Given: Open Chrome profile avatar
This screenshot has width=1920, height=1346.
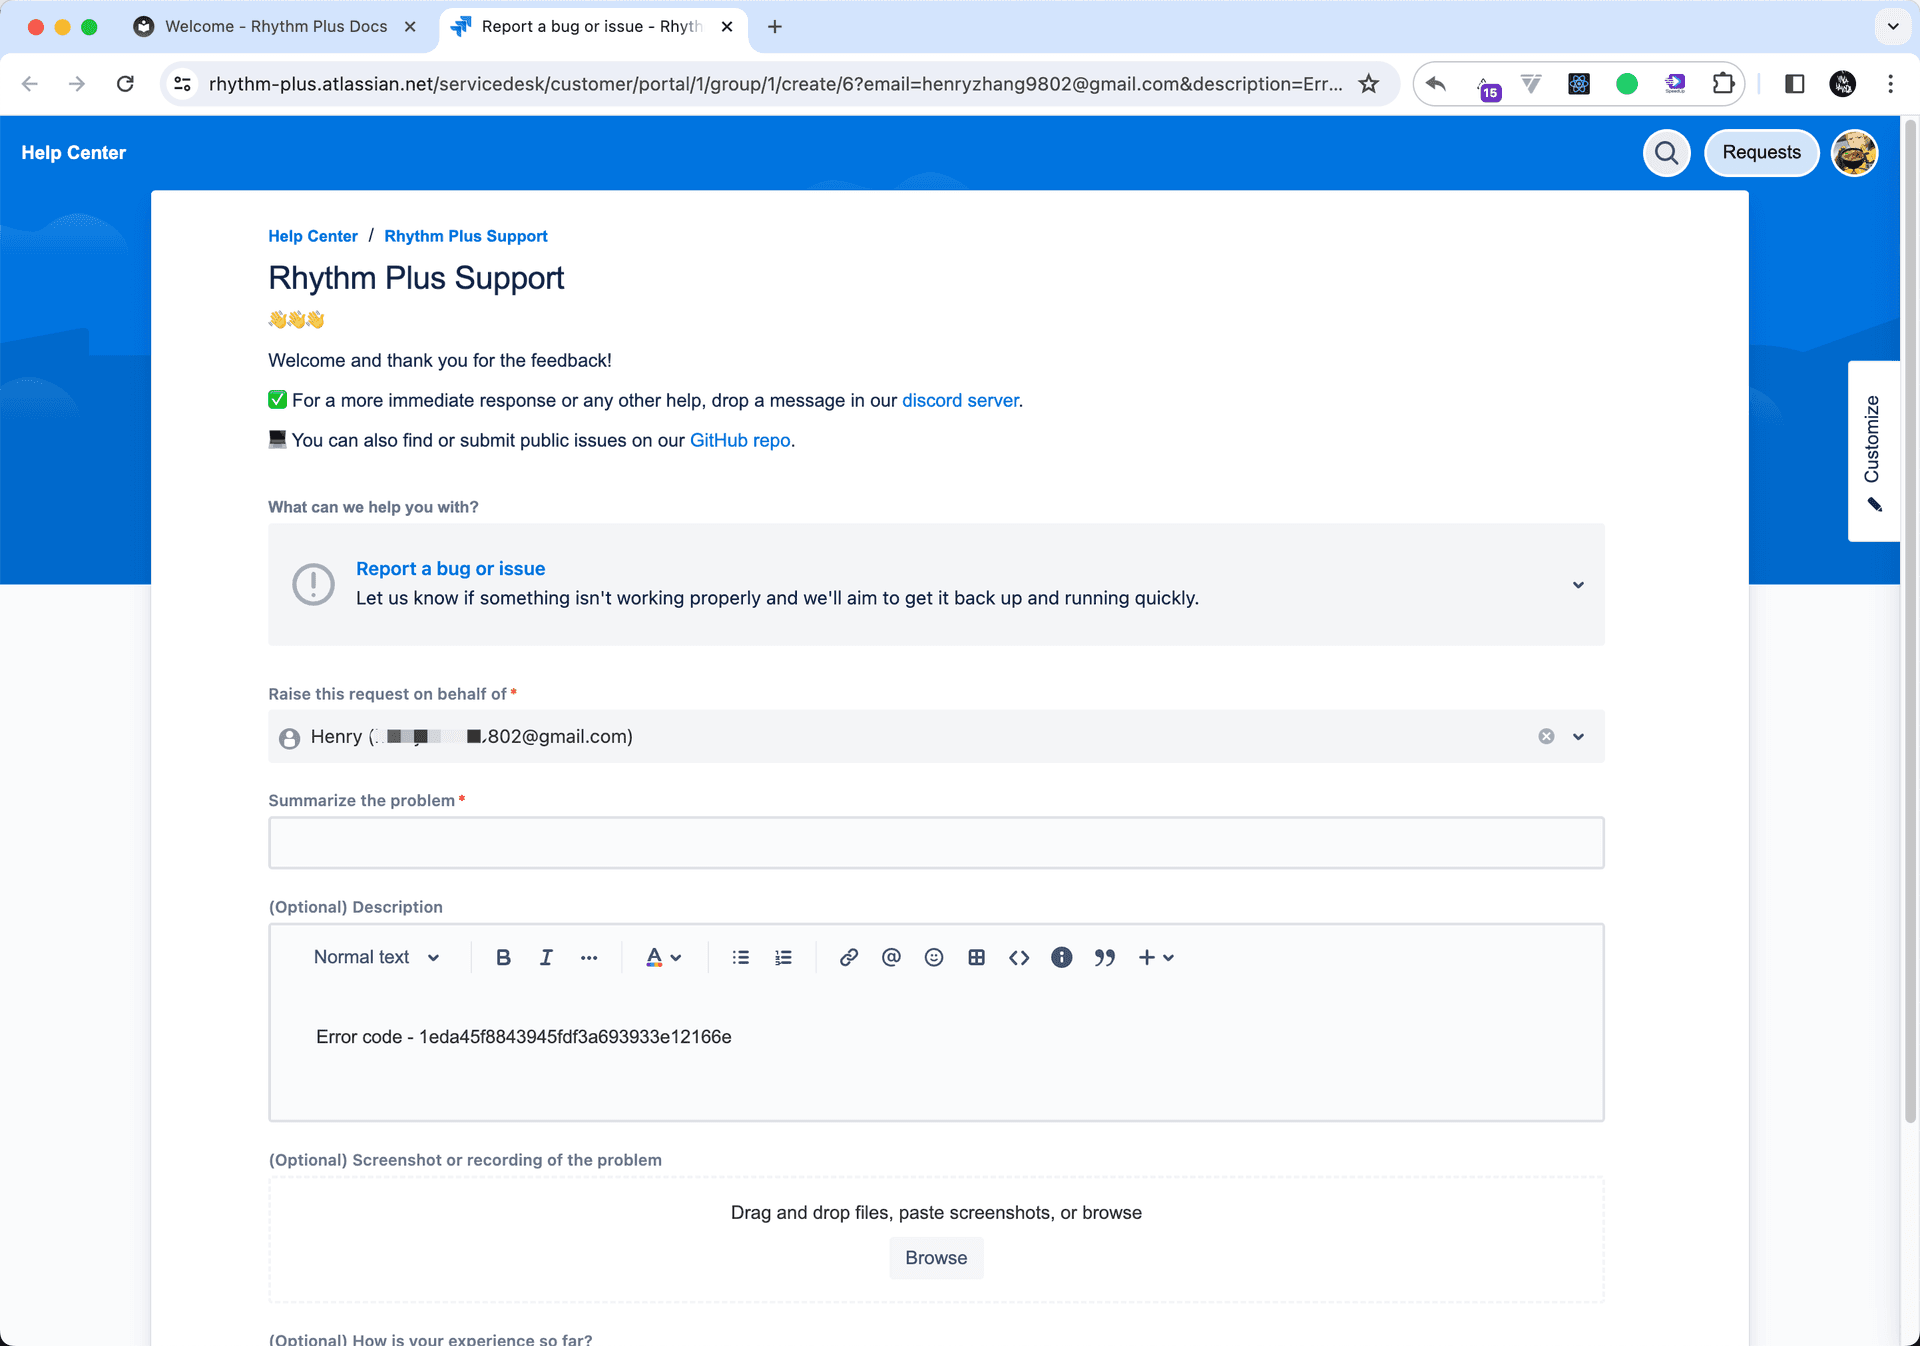Looking at the screenshot, I should coord(1843,84).
